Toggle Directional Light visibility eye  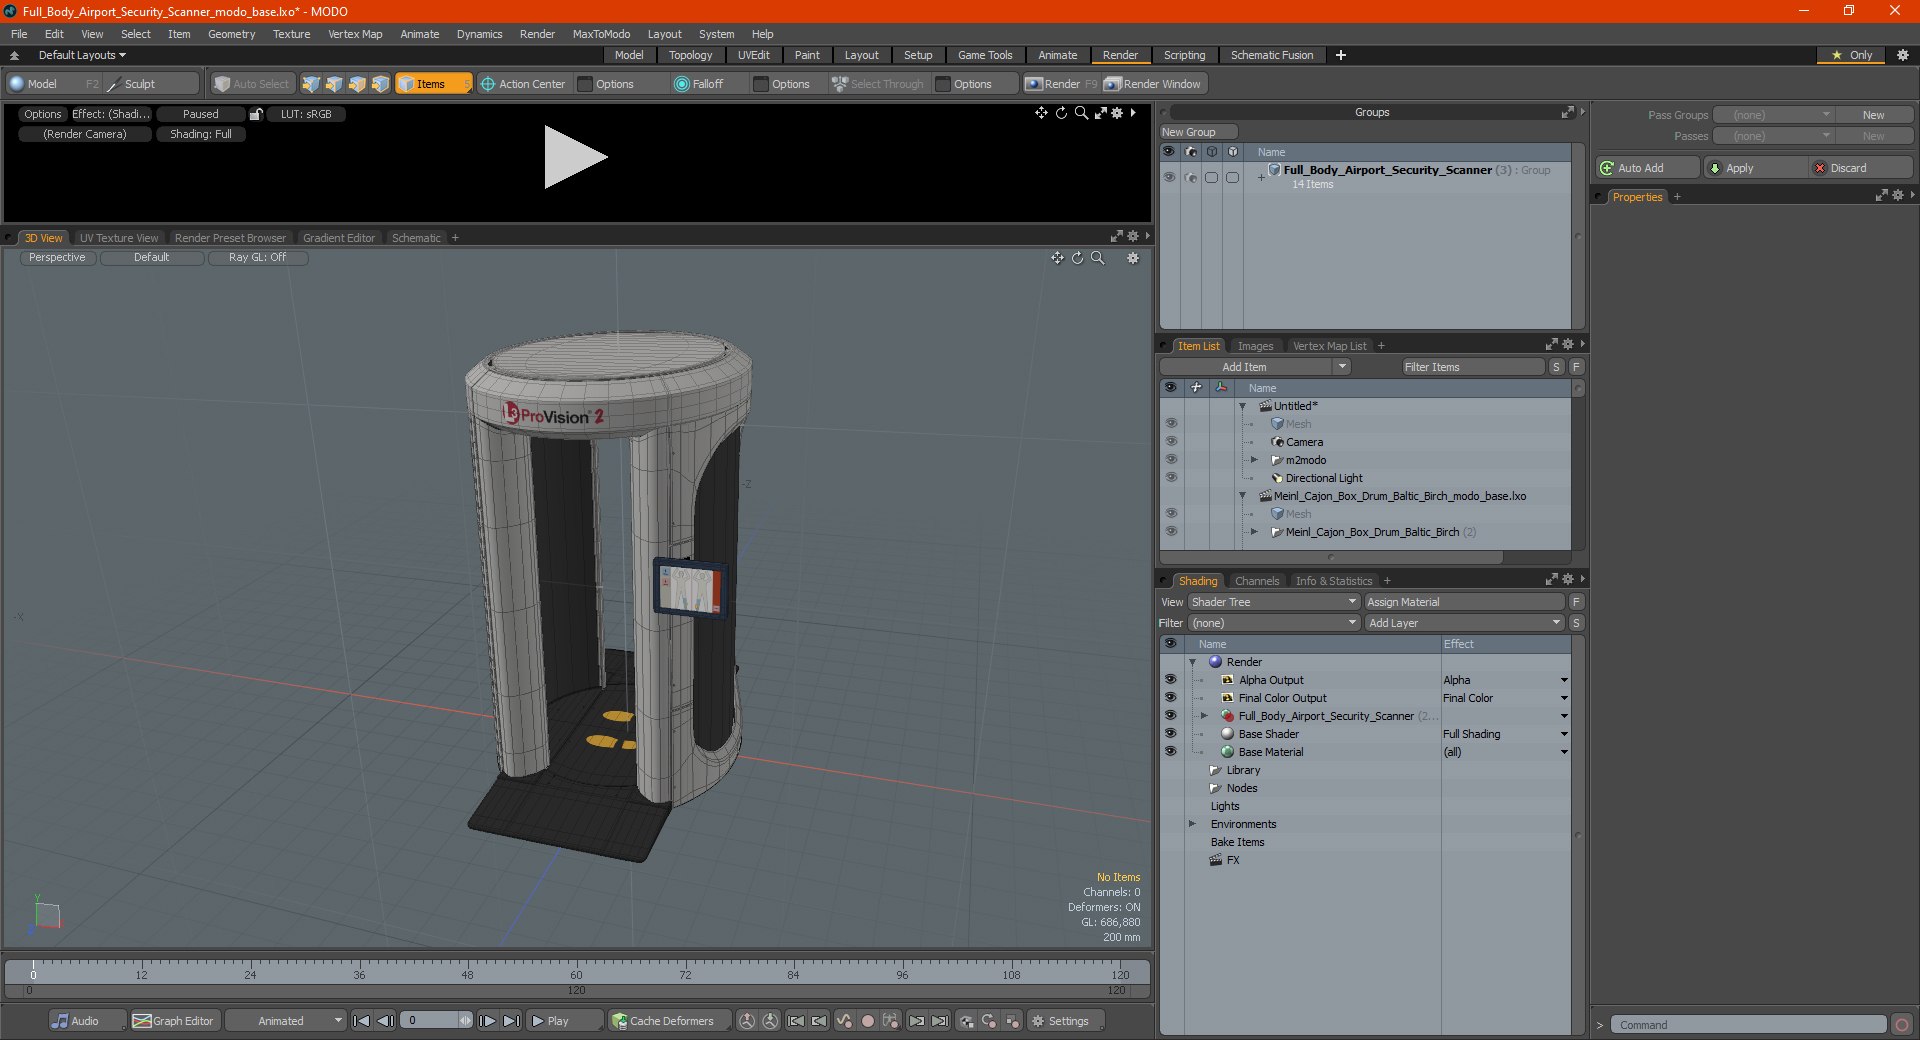tap(1171, 478)
